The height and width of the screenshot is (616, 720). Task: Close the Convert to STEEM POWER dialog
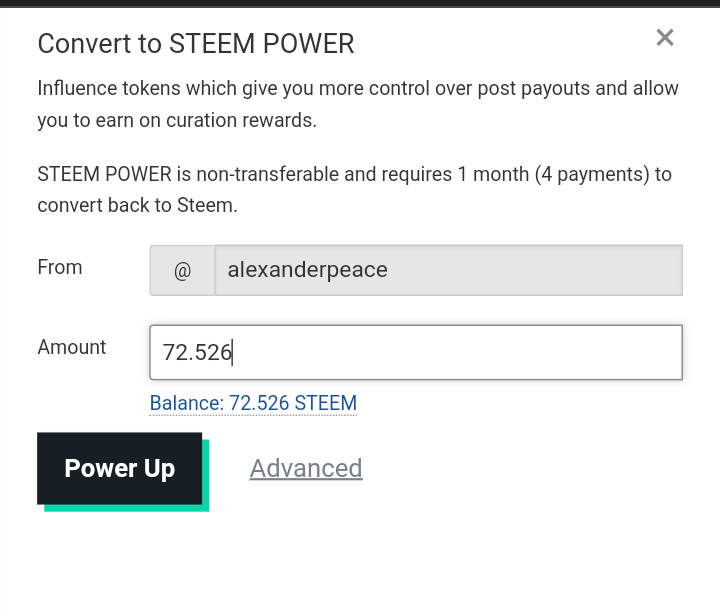665,38
